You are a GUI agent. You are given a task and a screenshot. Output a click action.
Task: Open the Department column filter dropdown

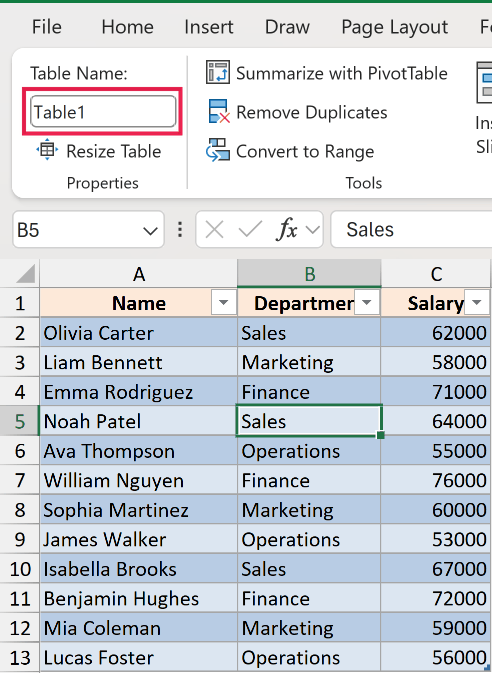coord(367,303)
